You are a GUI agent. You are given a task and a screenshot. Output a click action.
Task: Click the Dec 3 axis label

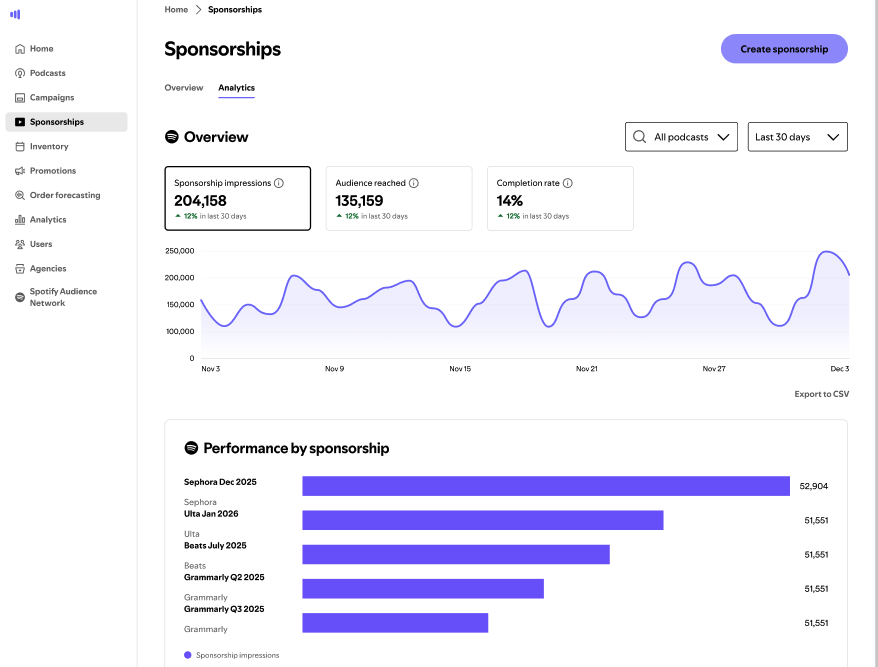point(839,369)
